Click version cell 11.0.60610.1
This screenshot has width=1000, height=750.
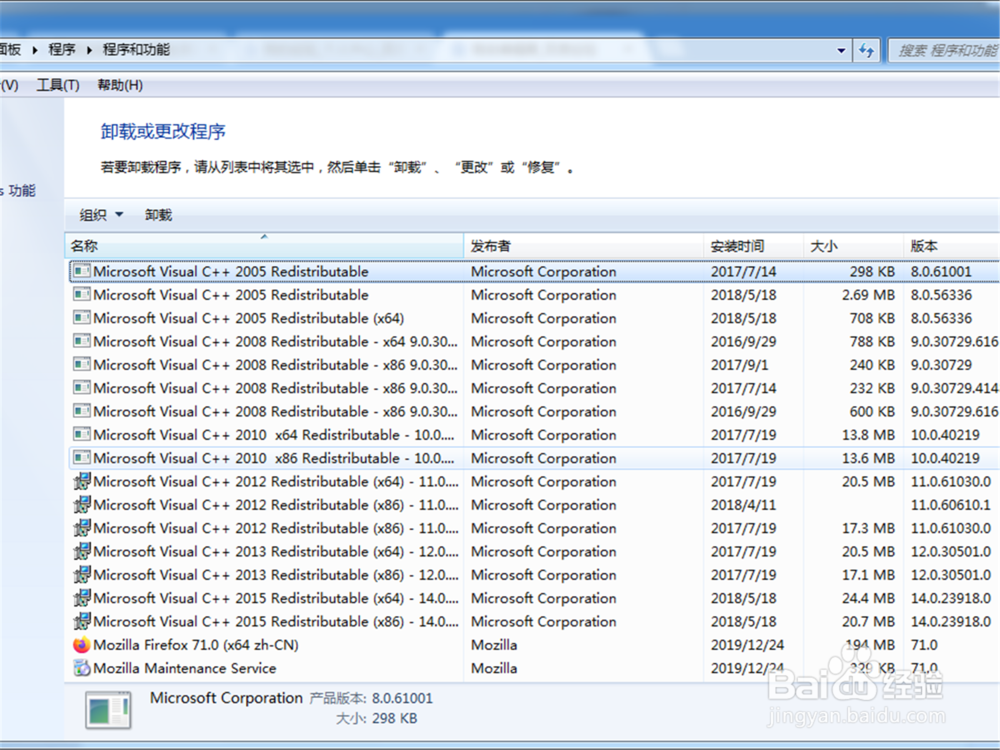(x=951, y=504)
